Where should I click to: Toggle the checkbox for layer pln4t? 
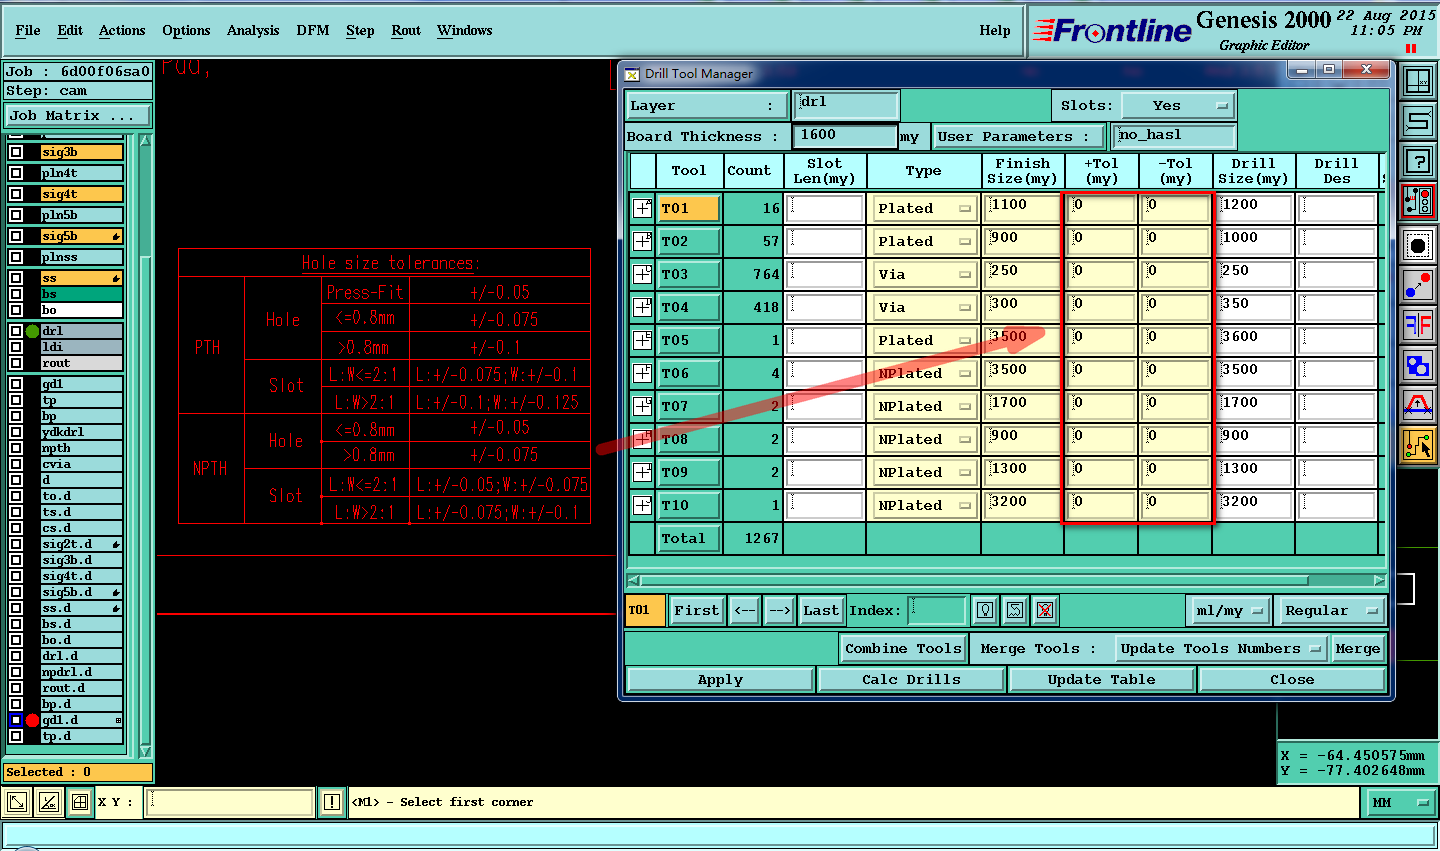(16, 173)
